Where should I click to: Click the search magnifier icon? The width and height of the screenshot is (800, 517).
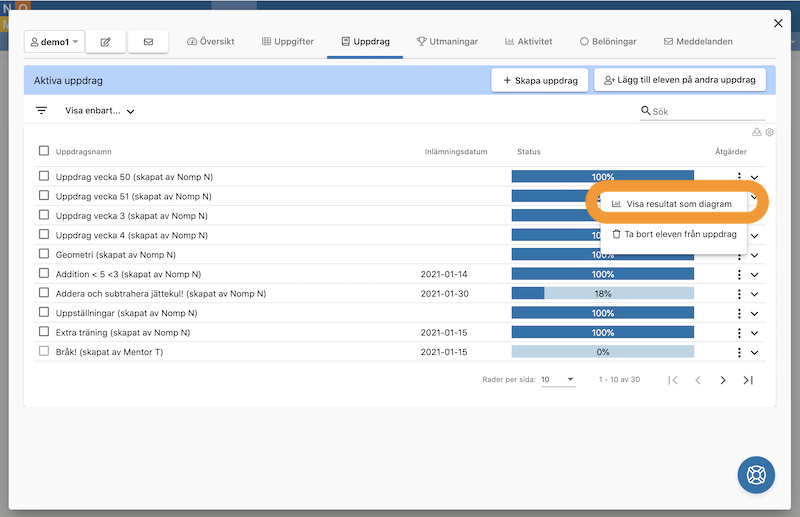[x=645, y=110]
